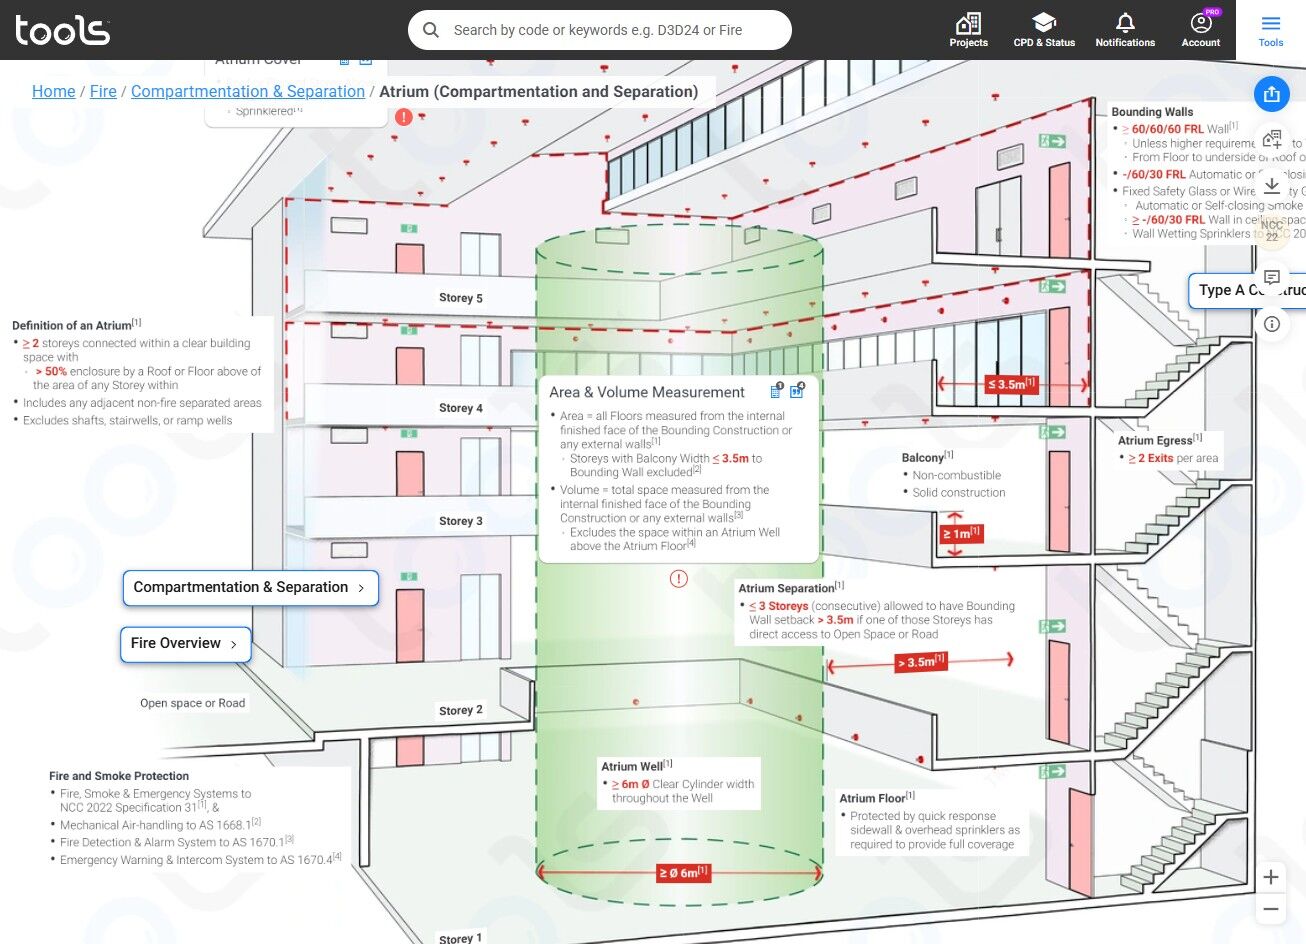
Task: Click the '≤ 3.5m' dimension tag
Action: [x=1011, y=384]
